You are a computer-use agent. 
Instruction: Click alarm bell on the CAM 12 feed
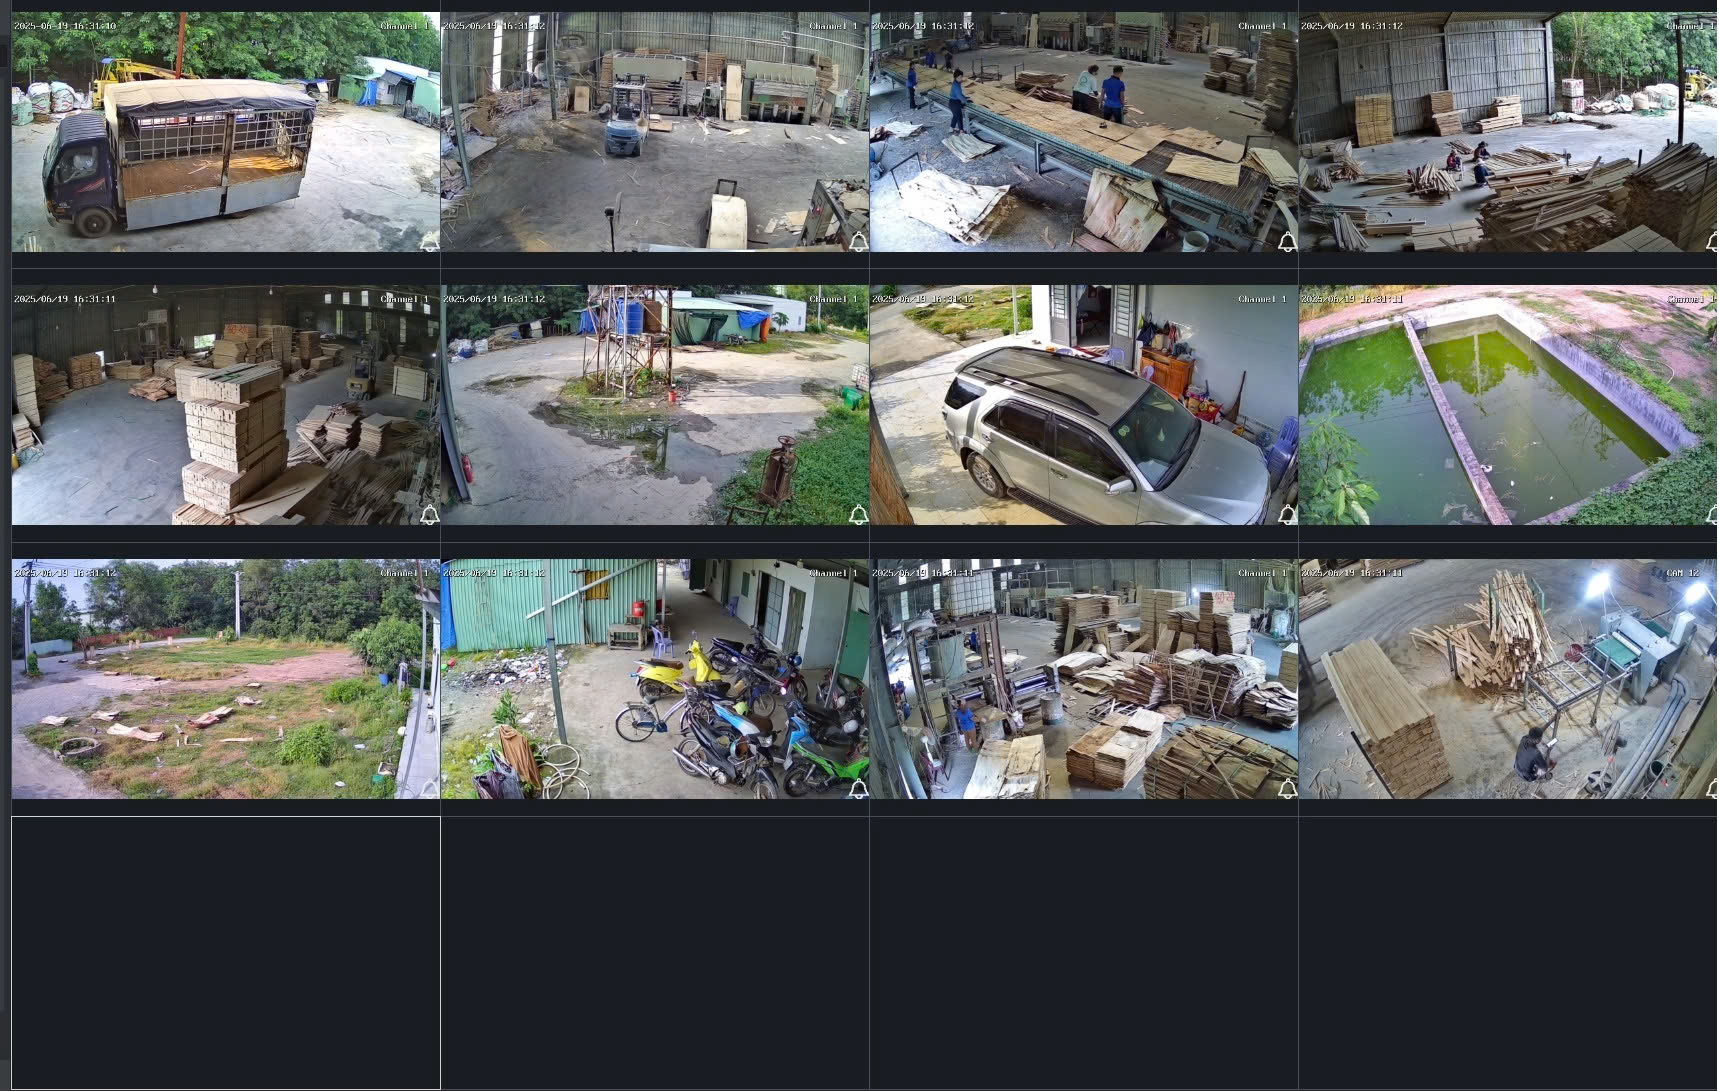[1711, 789]
